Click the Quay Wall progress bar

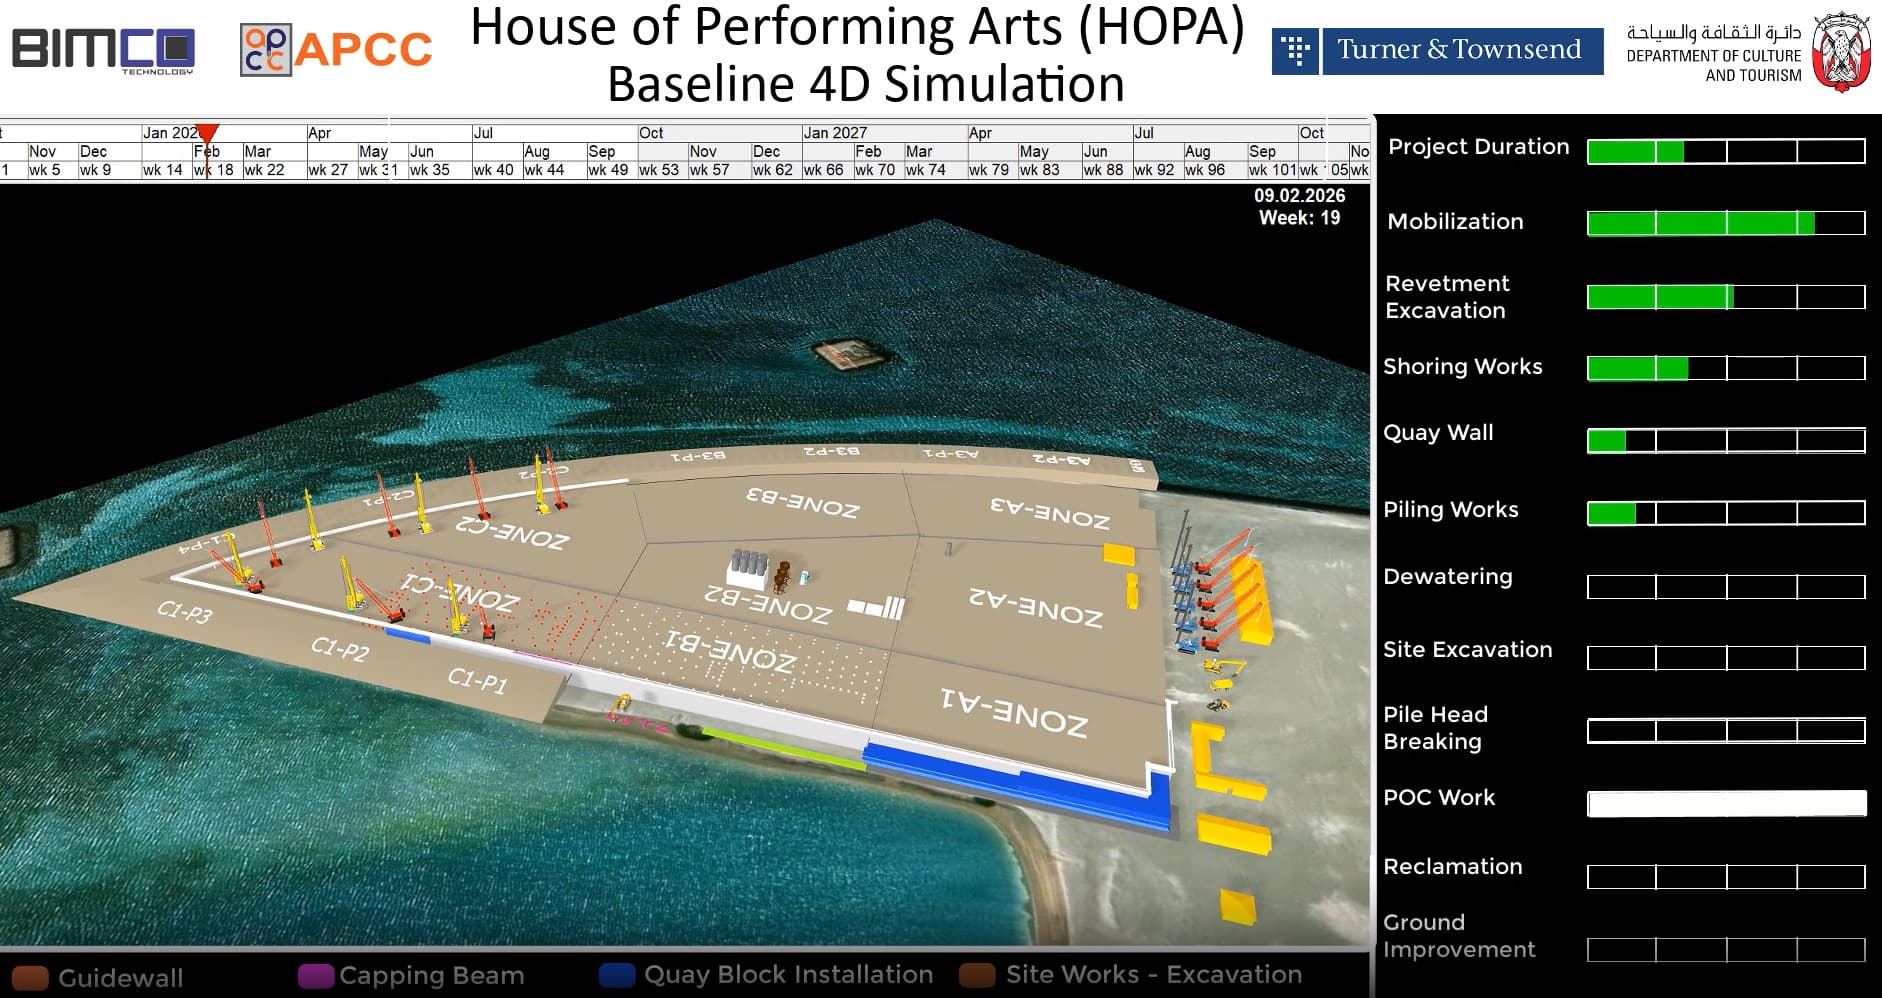(1726, 441)
